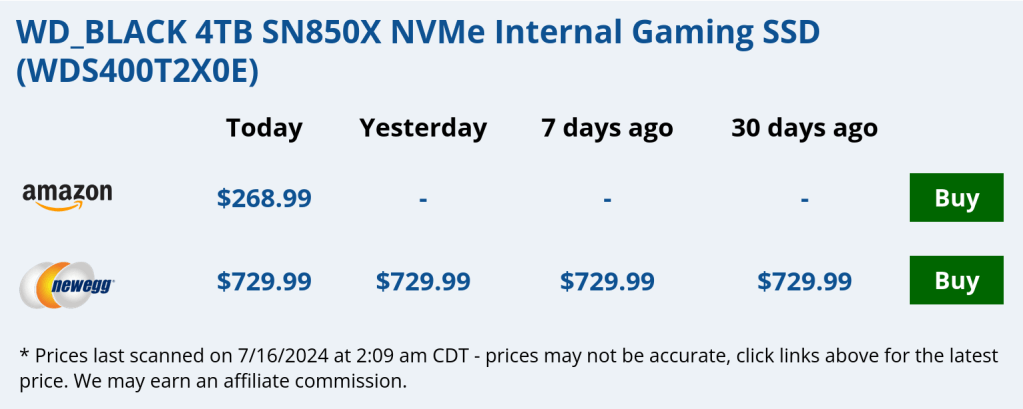Image resolution: width=1023 pixels, height=409 pixels.
Task: Click Newegg's price from 7 days ago
Action: pos(607,282)
